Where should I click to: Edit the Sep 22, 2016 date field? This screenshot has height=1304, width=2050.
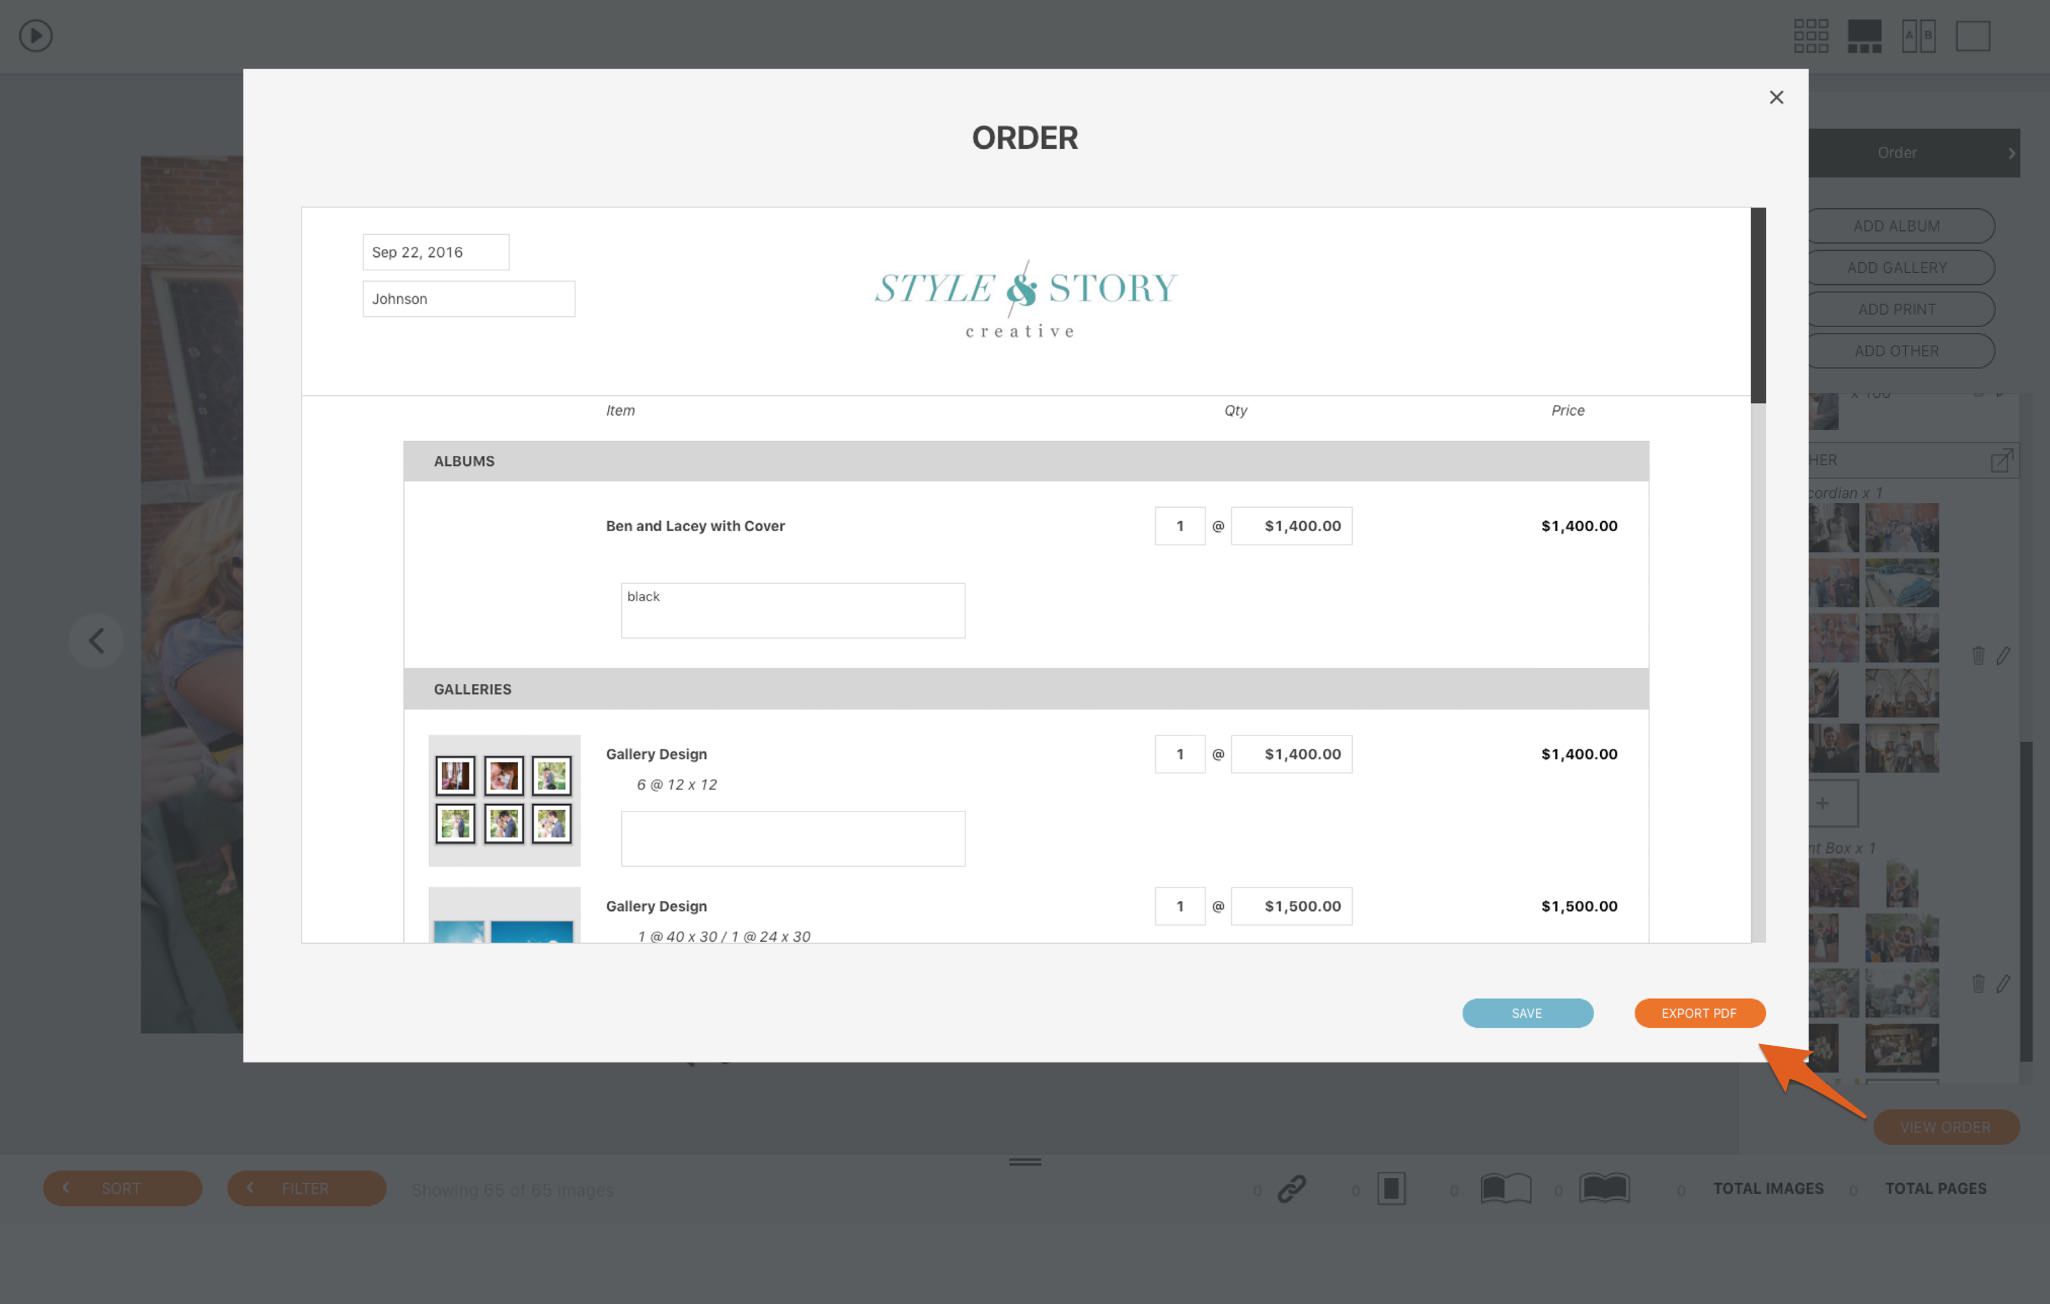click(436, 252)
